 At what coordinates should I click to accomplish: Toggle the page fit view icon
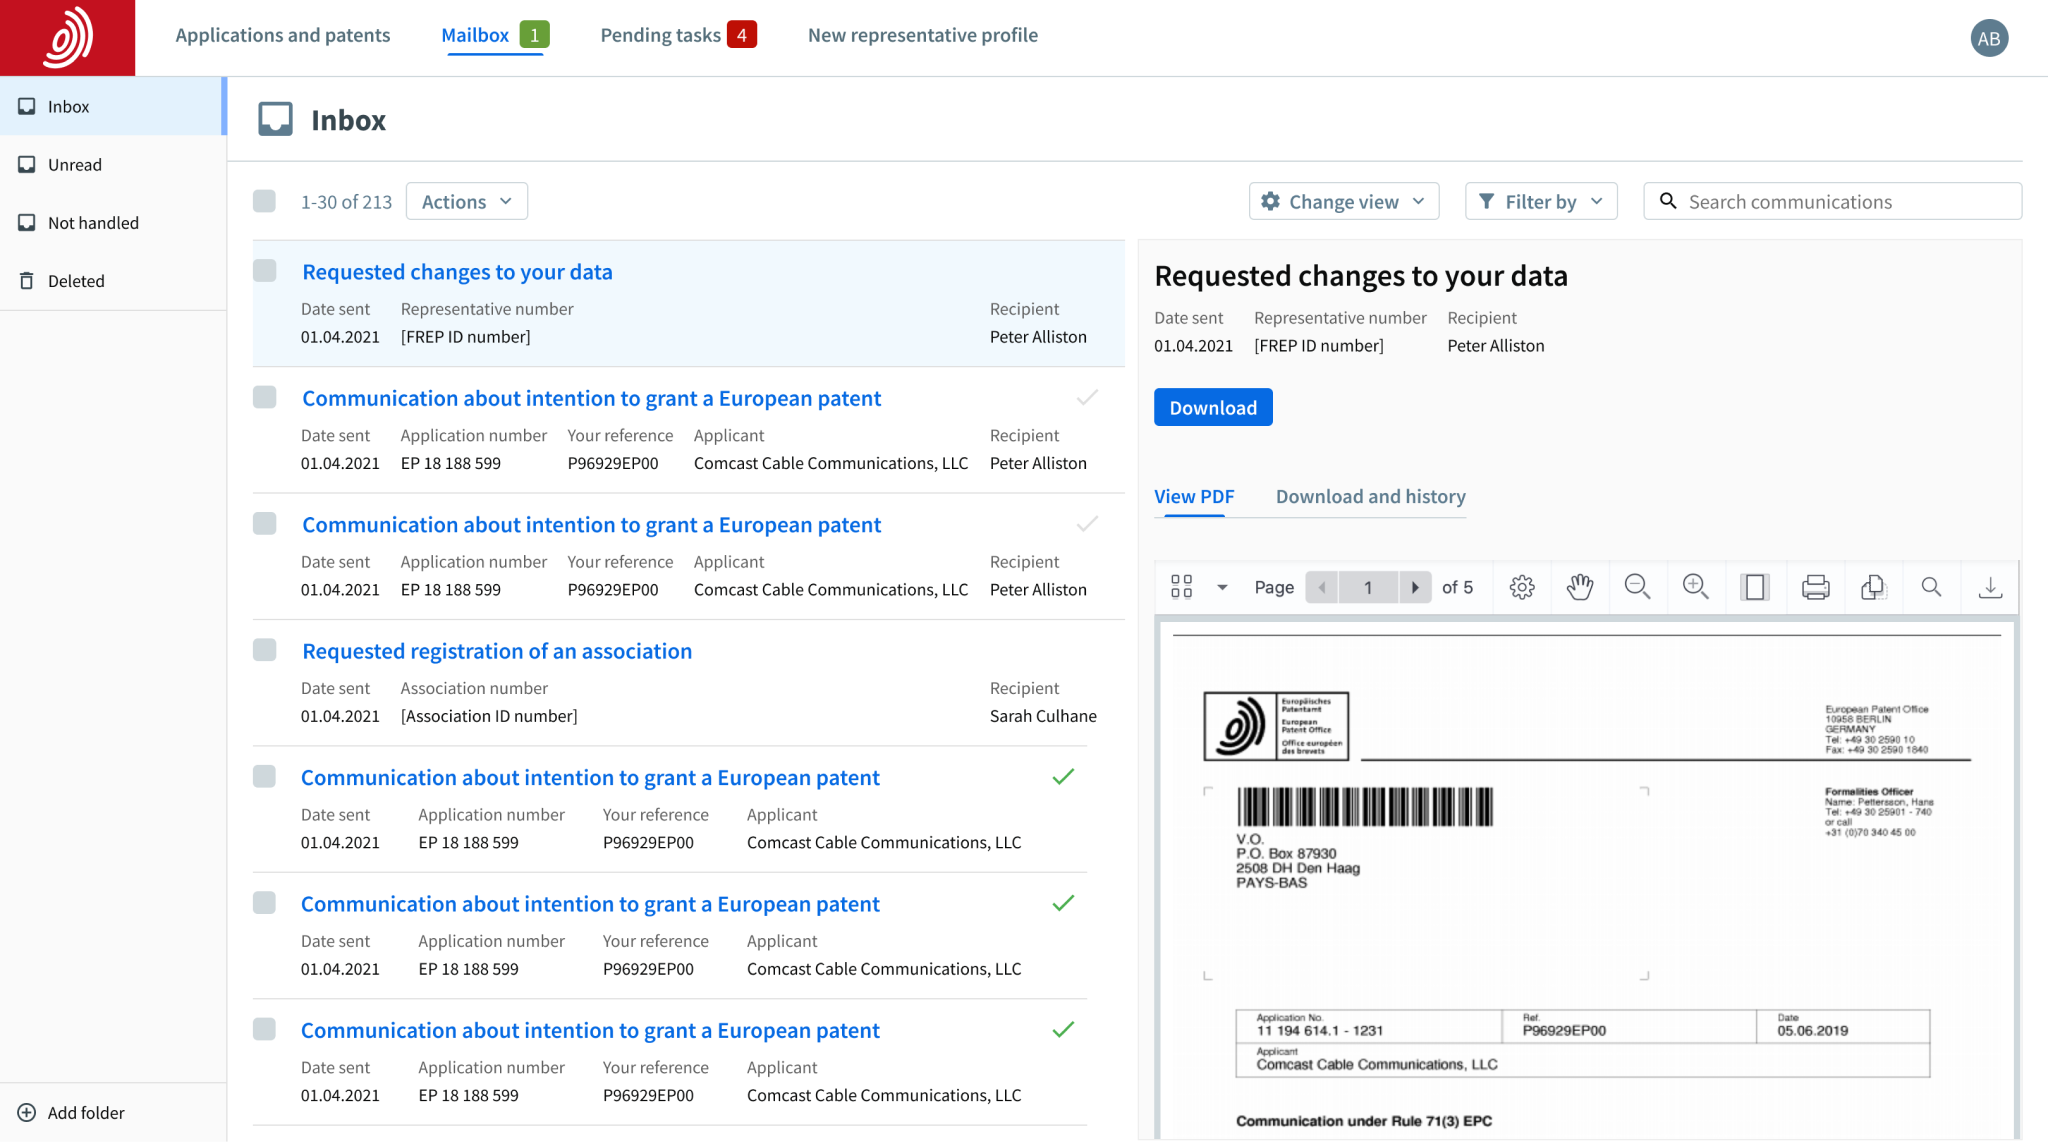[x=1754, y=587]
